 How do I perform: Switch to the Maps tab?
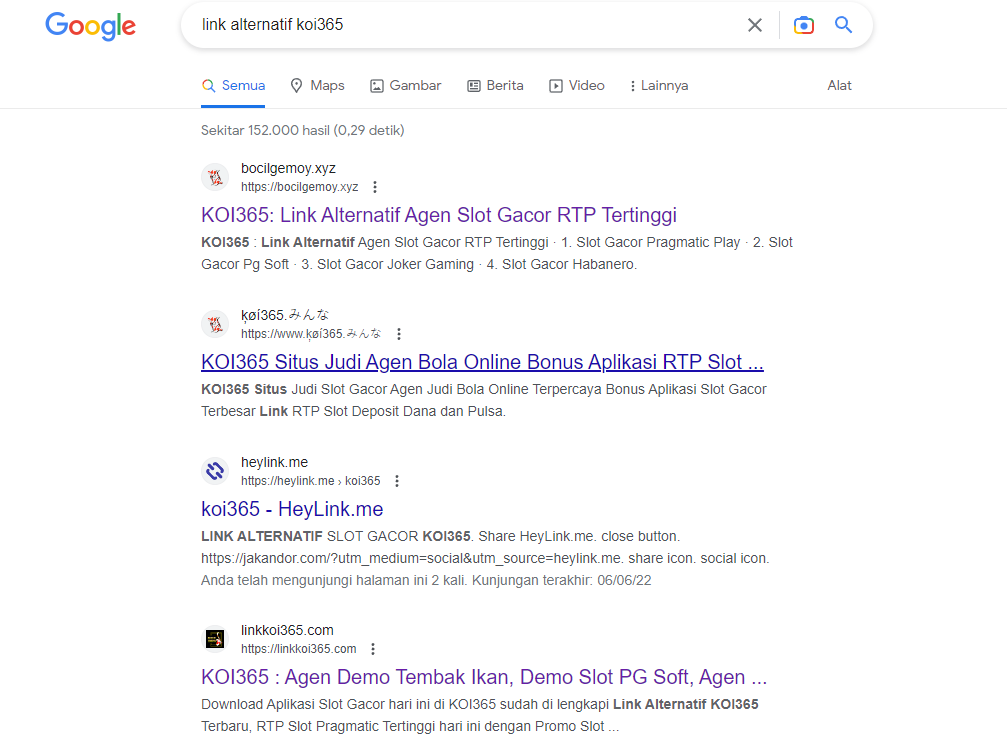pyautogui.click(x=317, y=86)
